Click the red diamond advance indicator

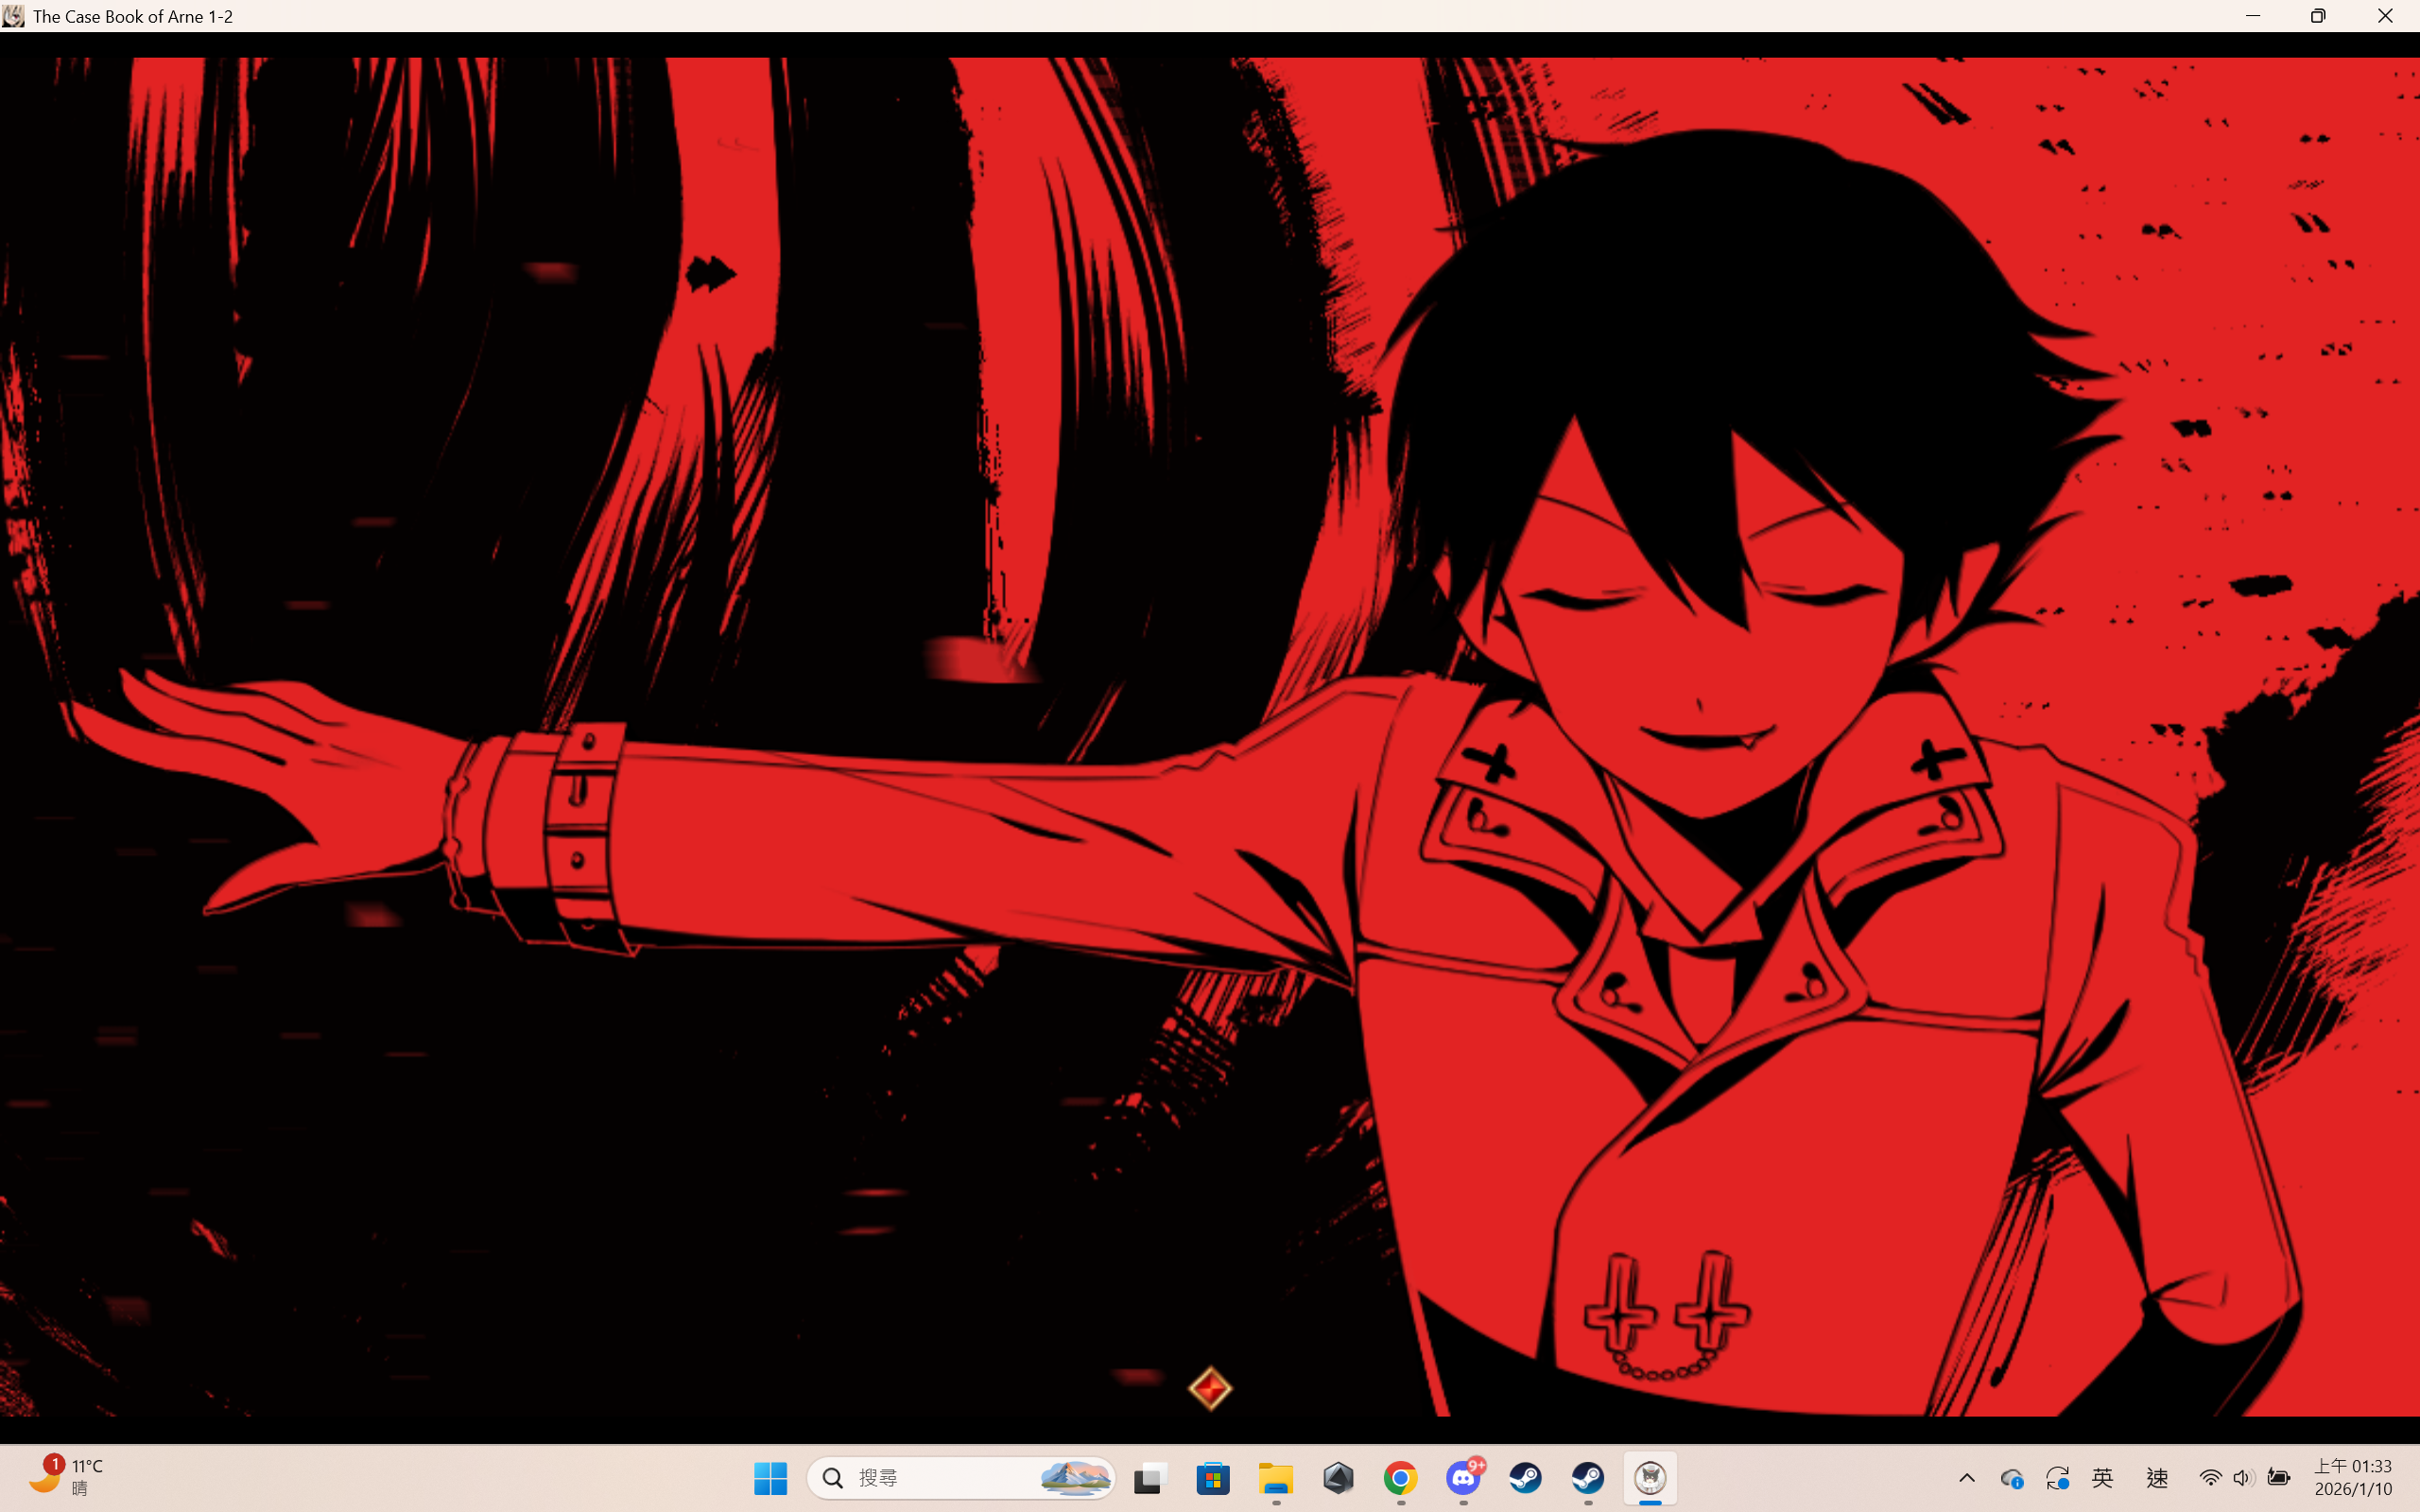pyautogui.click(x=1210, y=1388)
